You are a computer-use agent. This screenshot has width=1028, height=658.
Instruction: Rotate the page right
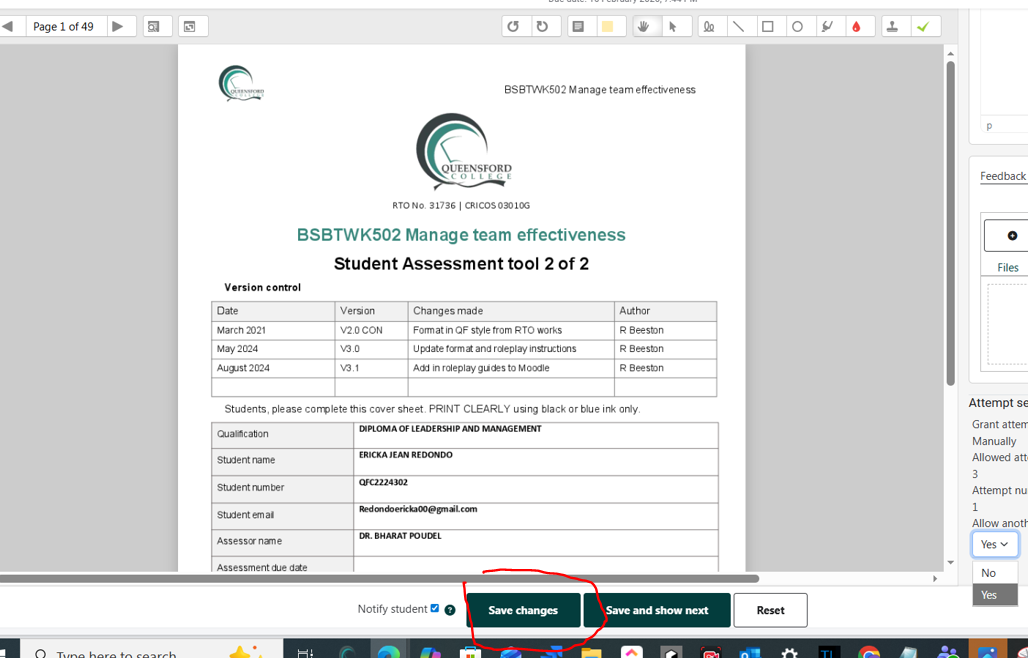(542, 26)
